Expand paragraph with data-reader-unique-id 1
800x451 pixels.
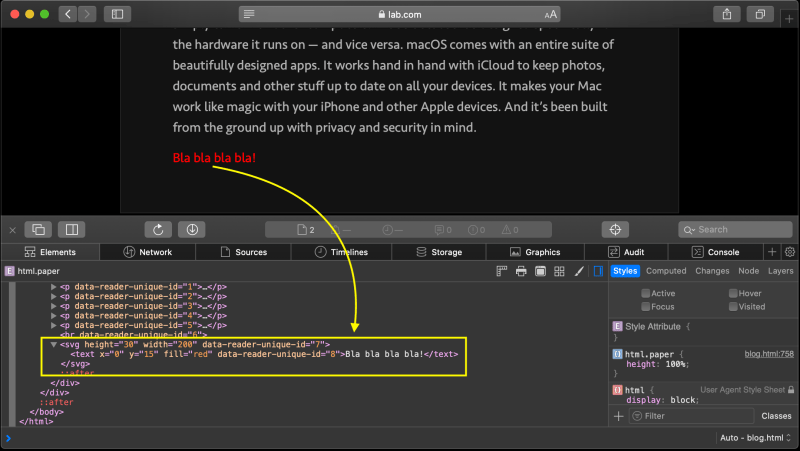click(54, 287)
